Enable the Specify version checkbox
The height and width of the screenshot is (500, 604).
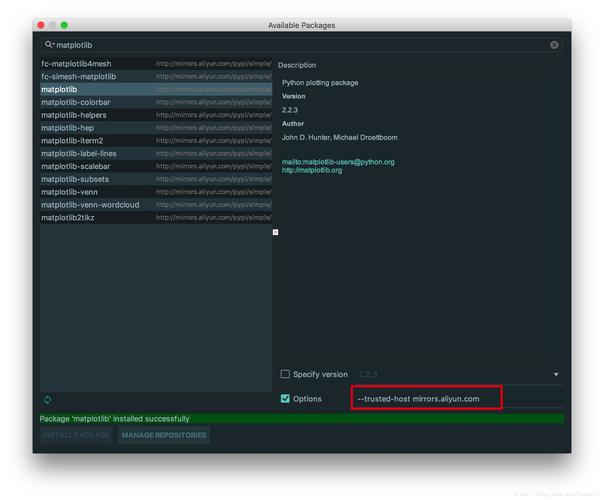click(285, 374)
